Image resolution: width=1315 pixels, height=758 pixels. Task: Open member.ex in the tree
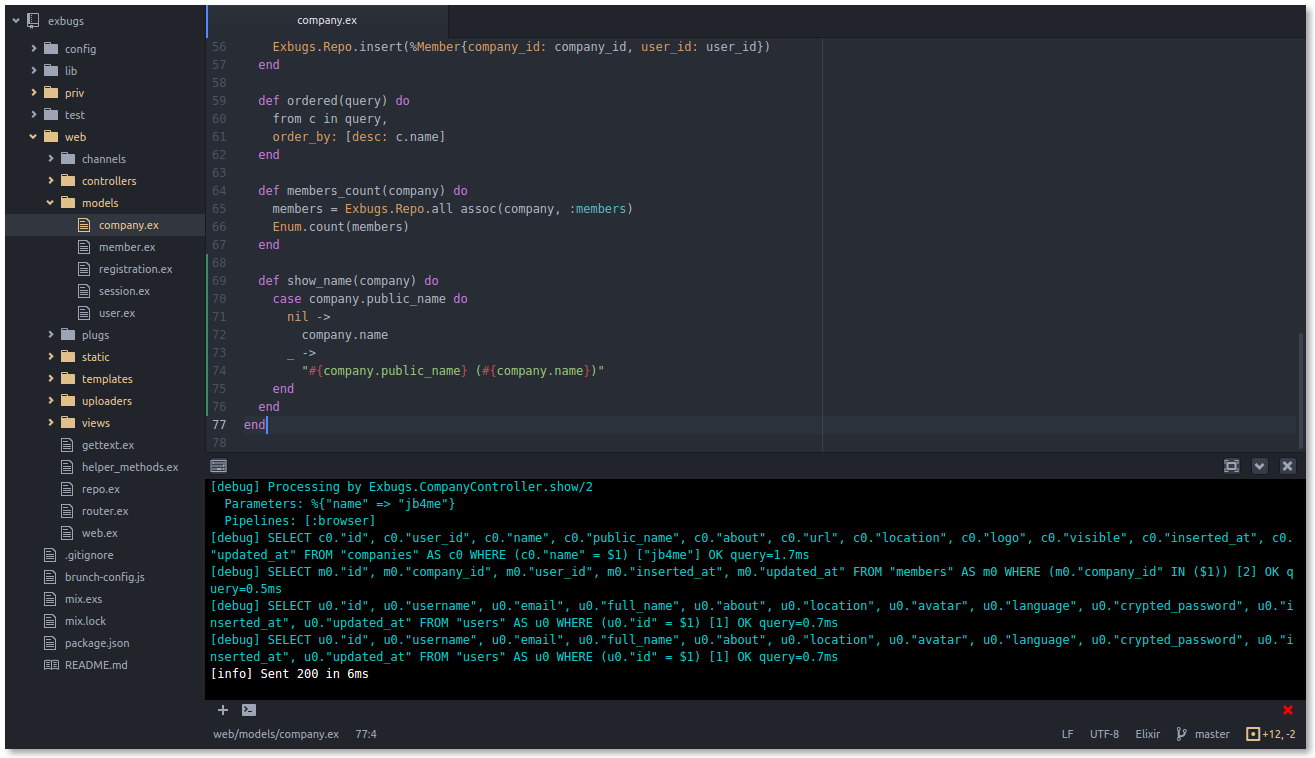(127, 247)
